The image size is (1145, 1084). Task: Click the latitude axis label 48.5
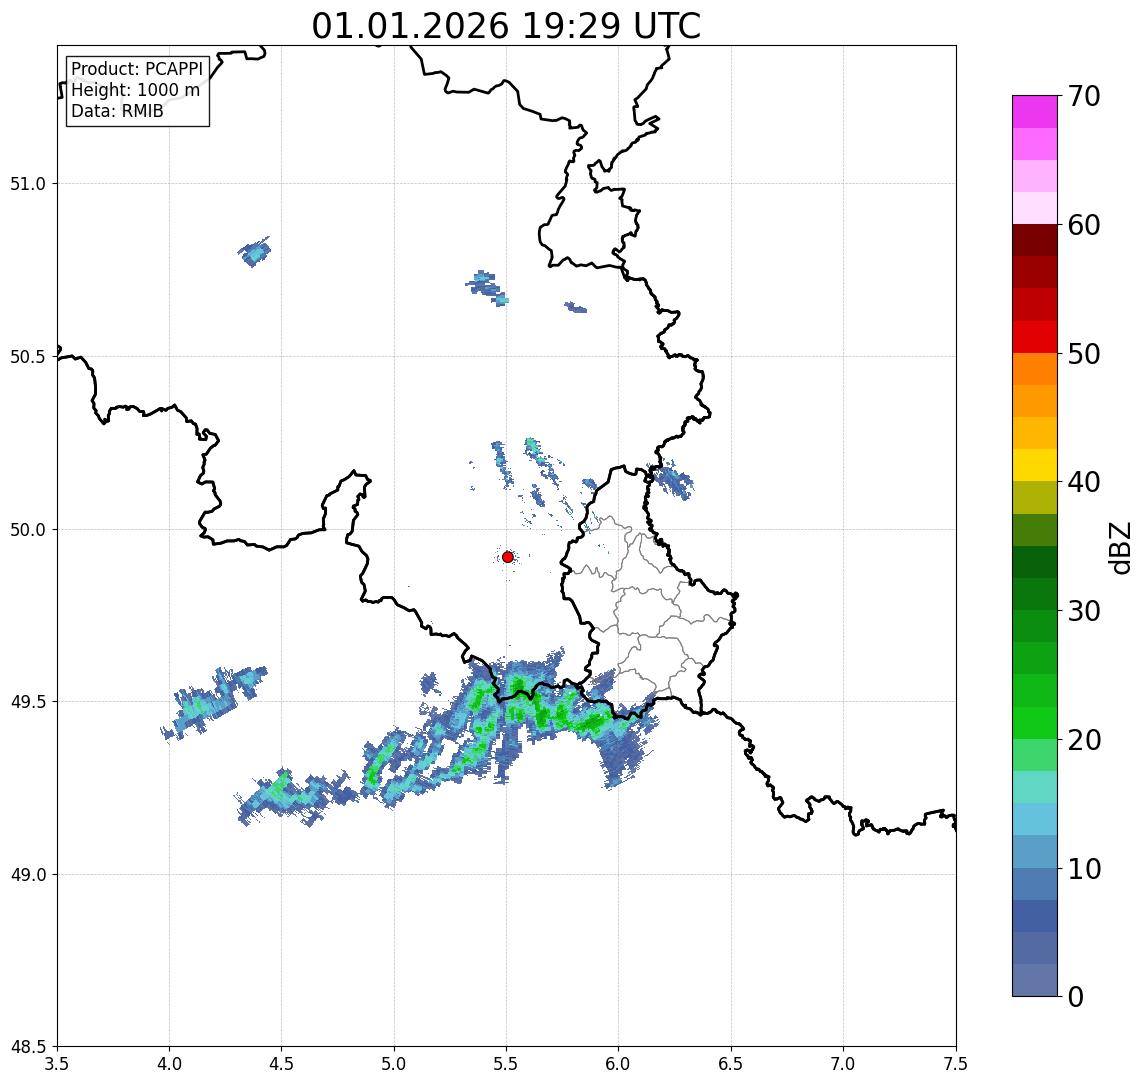(x=28, y=1047)
